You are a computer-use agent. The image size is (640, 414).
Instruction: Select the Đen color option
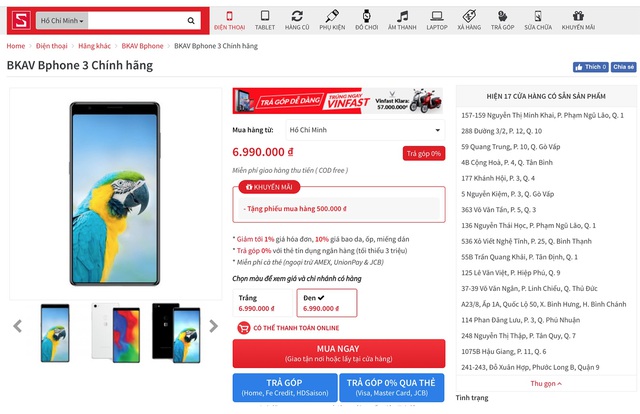327,303
